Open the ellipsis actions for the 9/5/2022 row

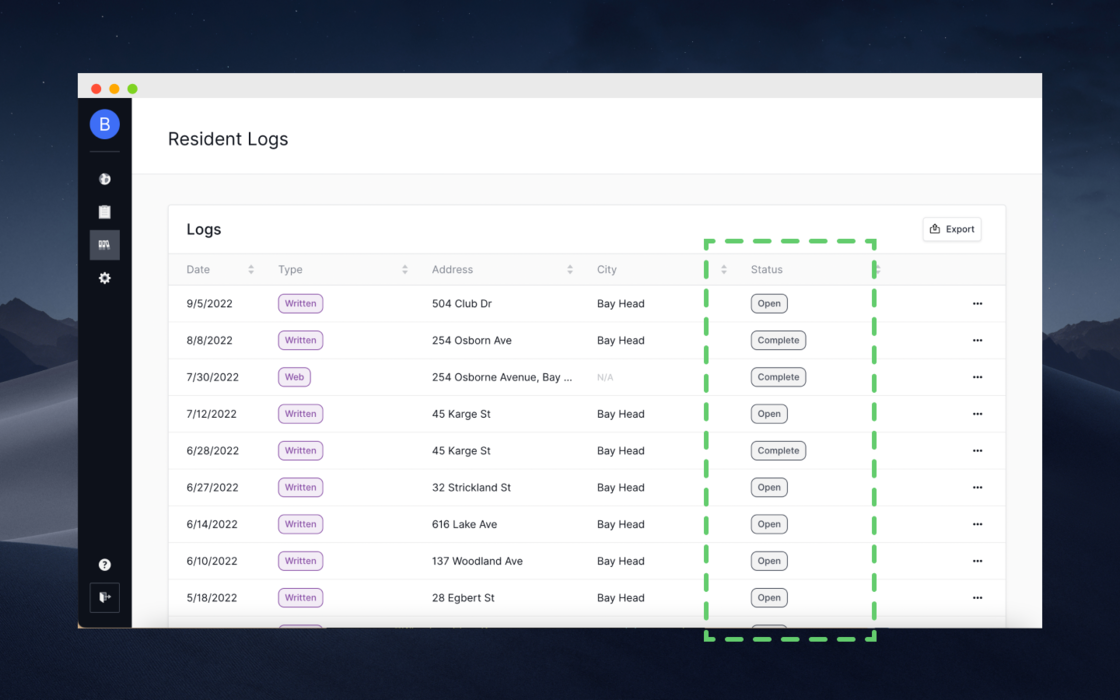point(977,303)
